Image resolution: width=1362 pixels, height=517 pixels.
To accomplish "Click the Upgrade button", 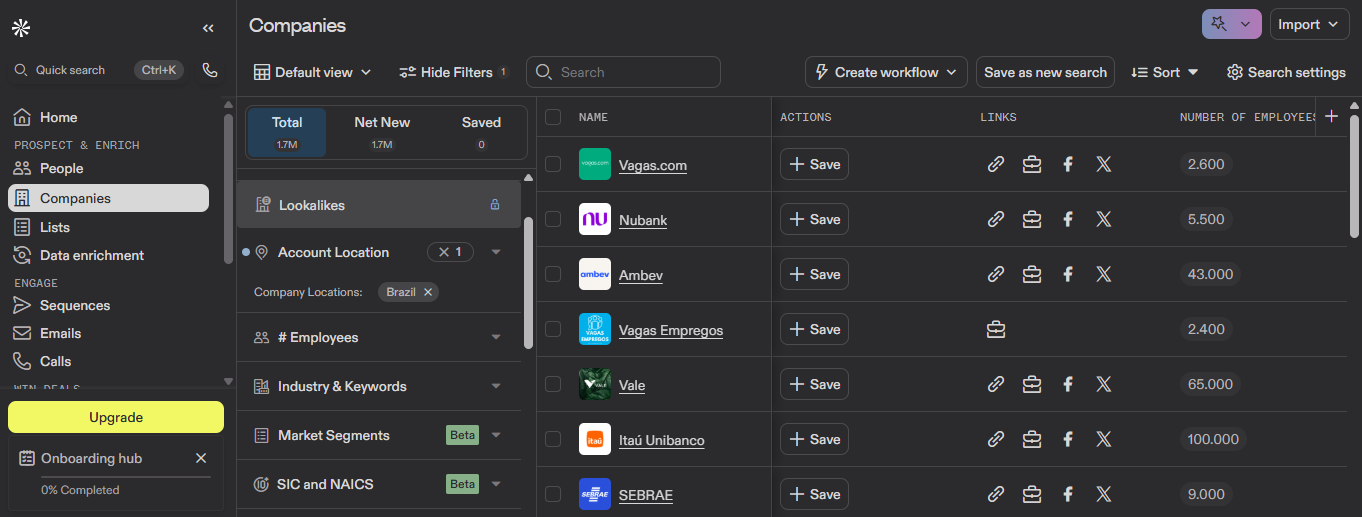I will coord(116,417).
